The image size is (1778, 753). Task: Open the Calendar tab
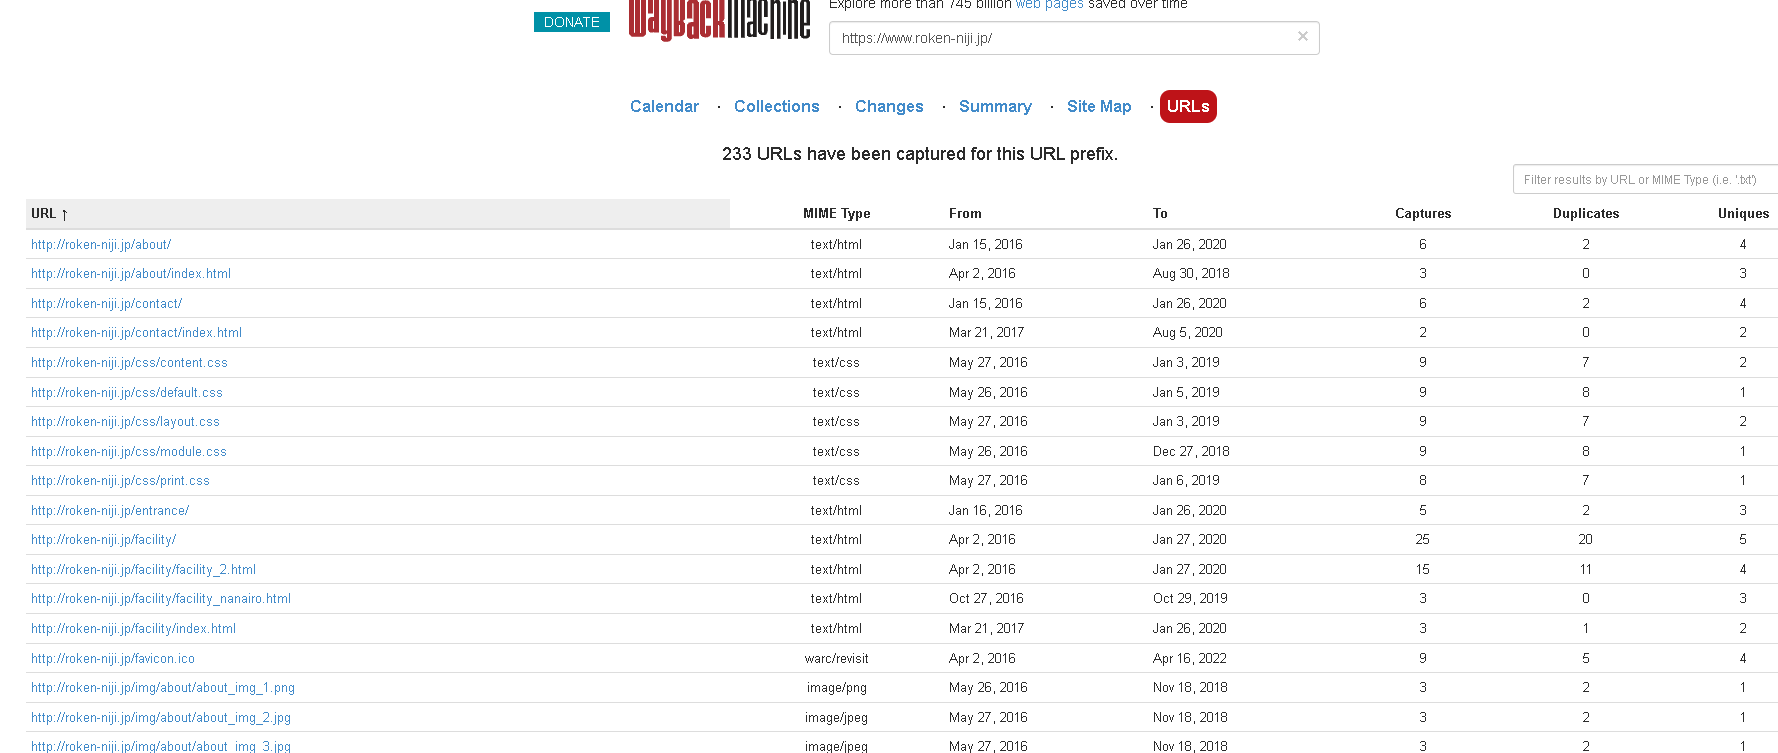point(664,106)
